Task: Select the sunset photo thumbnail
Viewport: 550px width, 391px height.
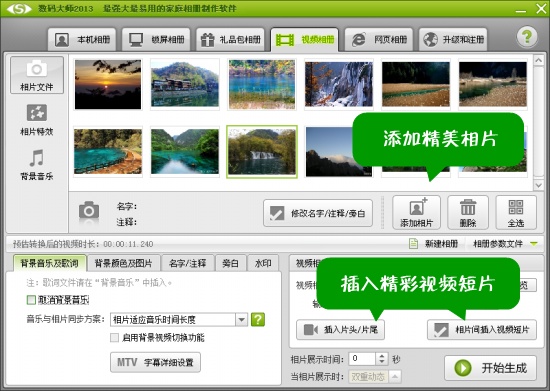Action: click(x=108, y=85)
